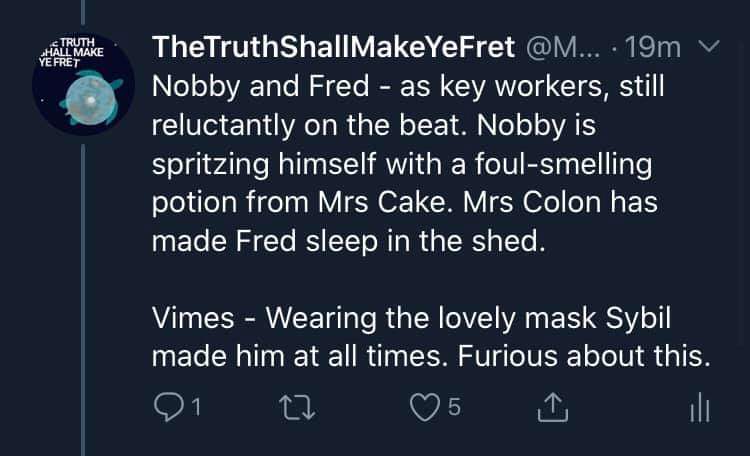This screenshot has height=456, width=750.
Task: Click the reply count number 1
Action: click(x=196, y=407)
